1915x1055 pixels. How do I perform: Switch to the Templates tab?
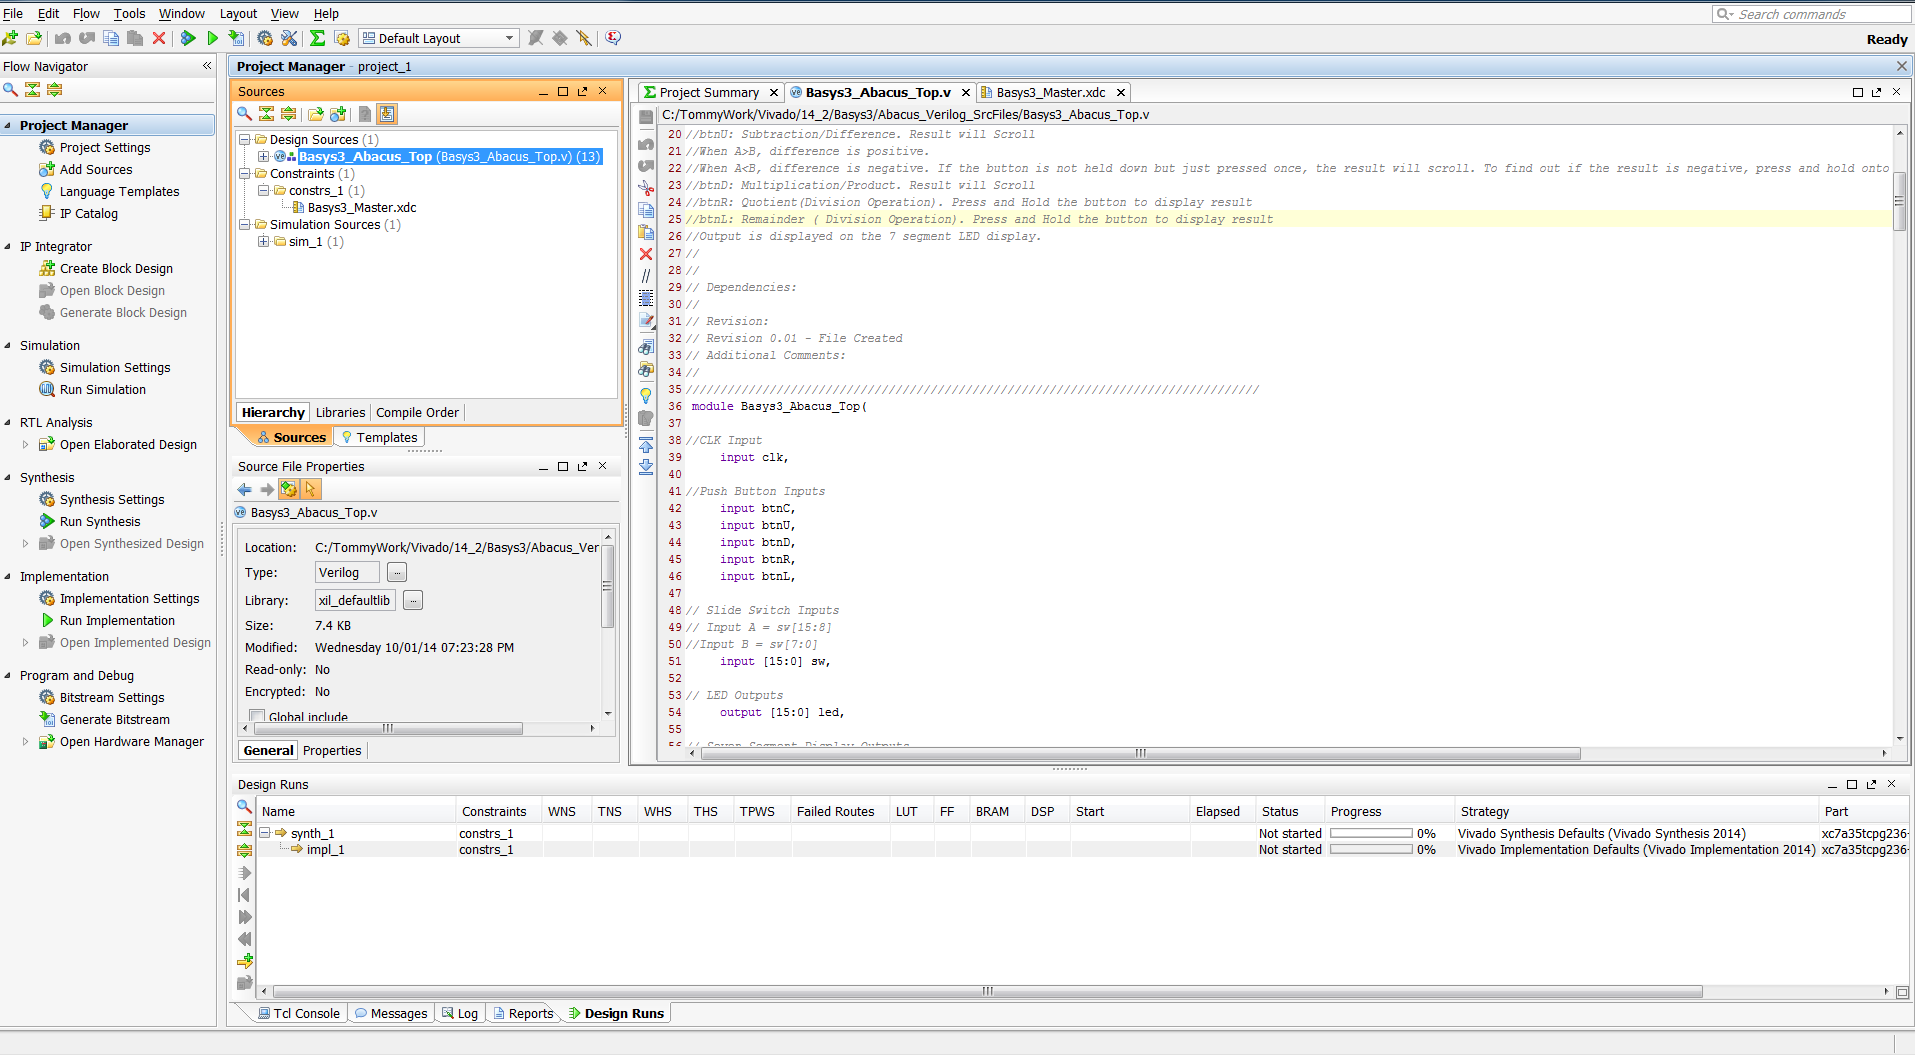[379, 437]
